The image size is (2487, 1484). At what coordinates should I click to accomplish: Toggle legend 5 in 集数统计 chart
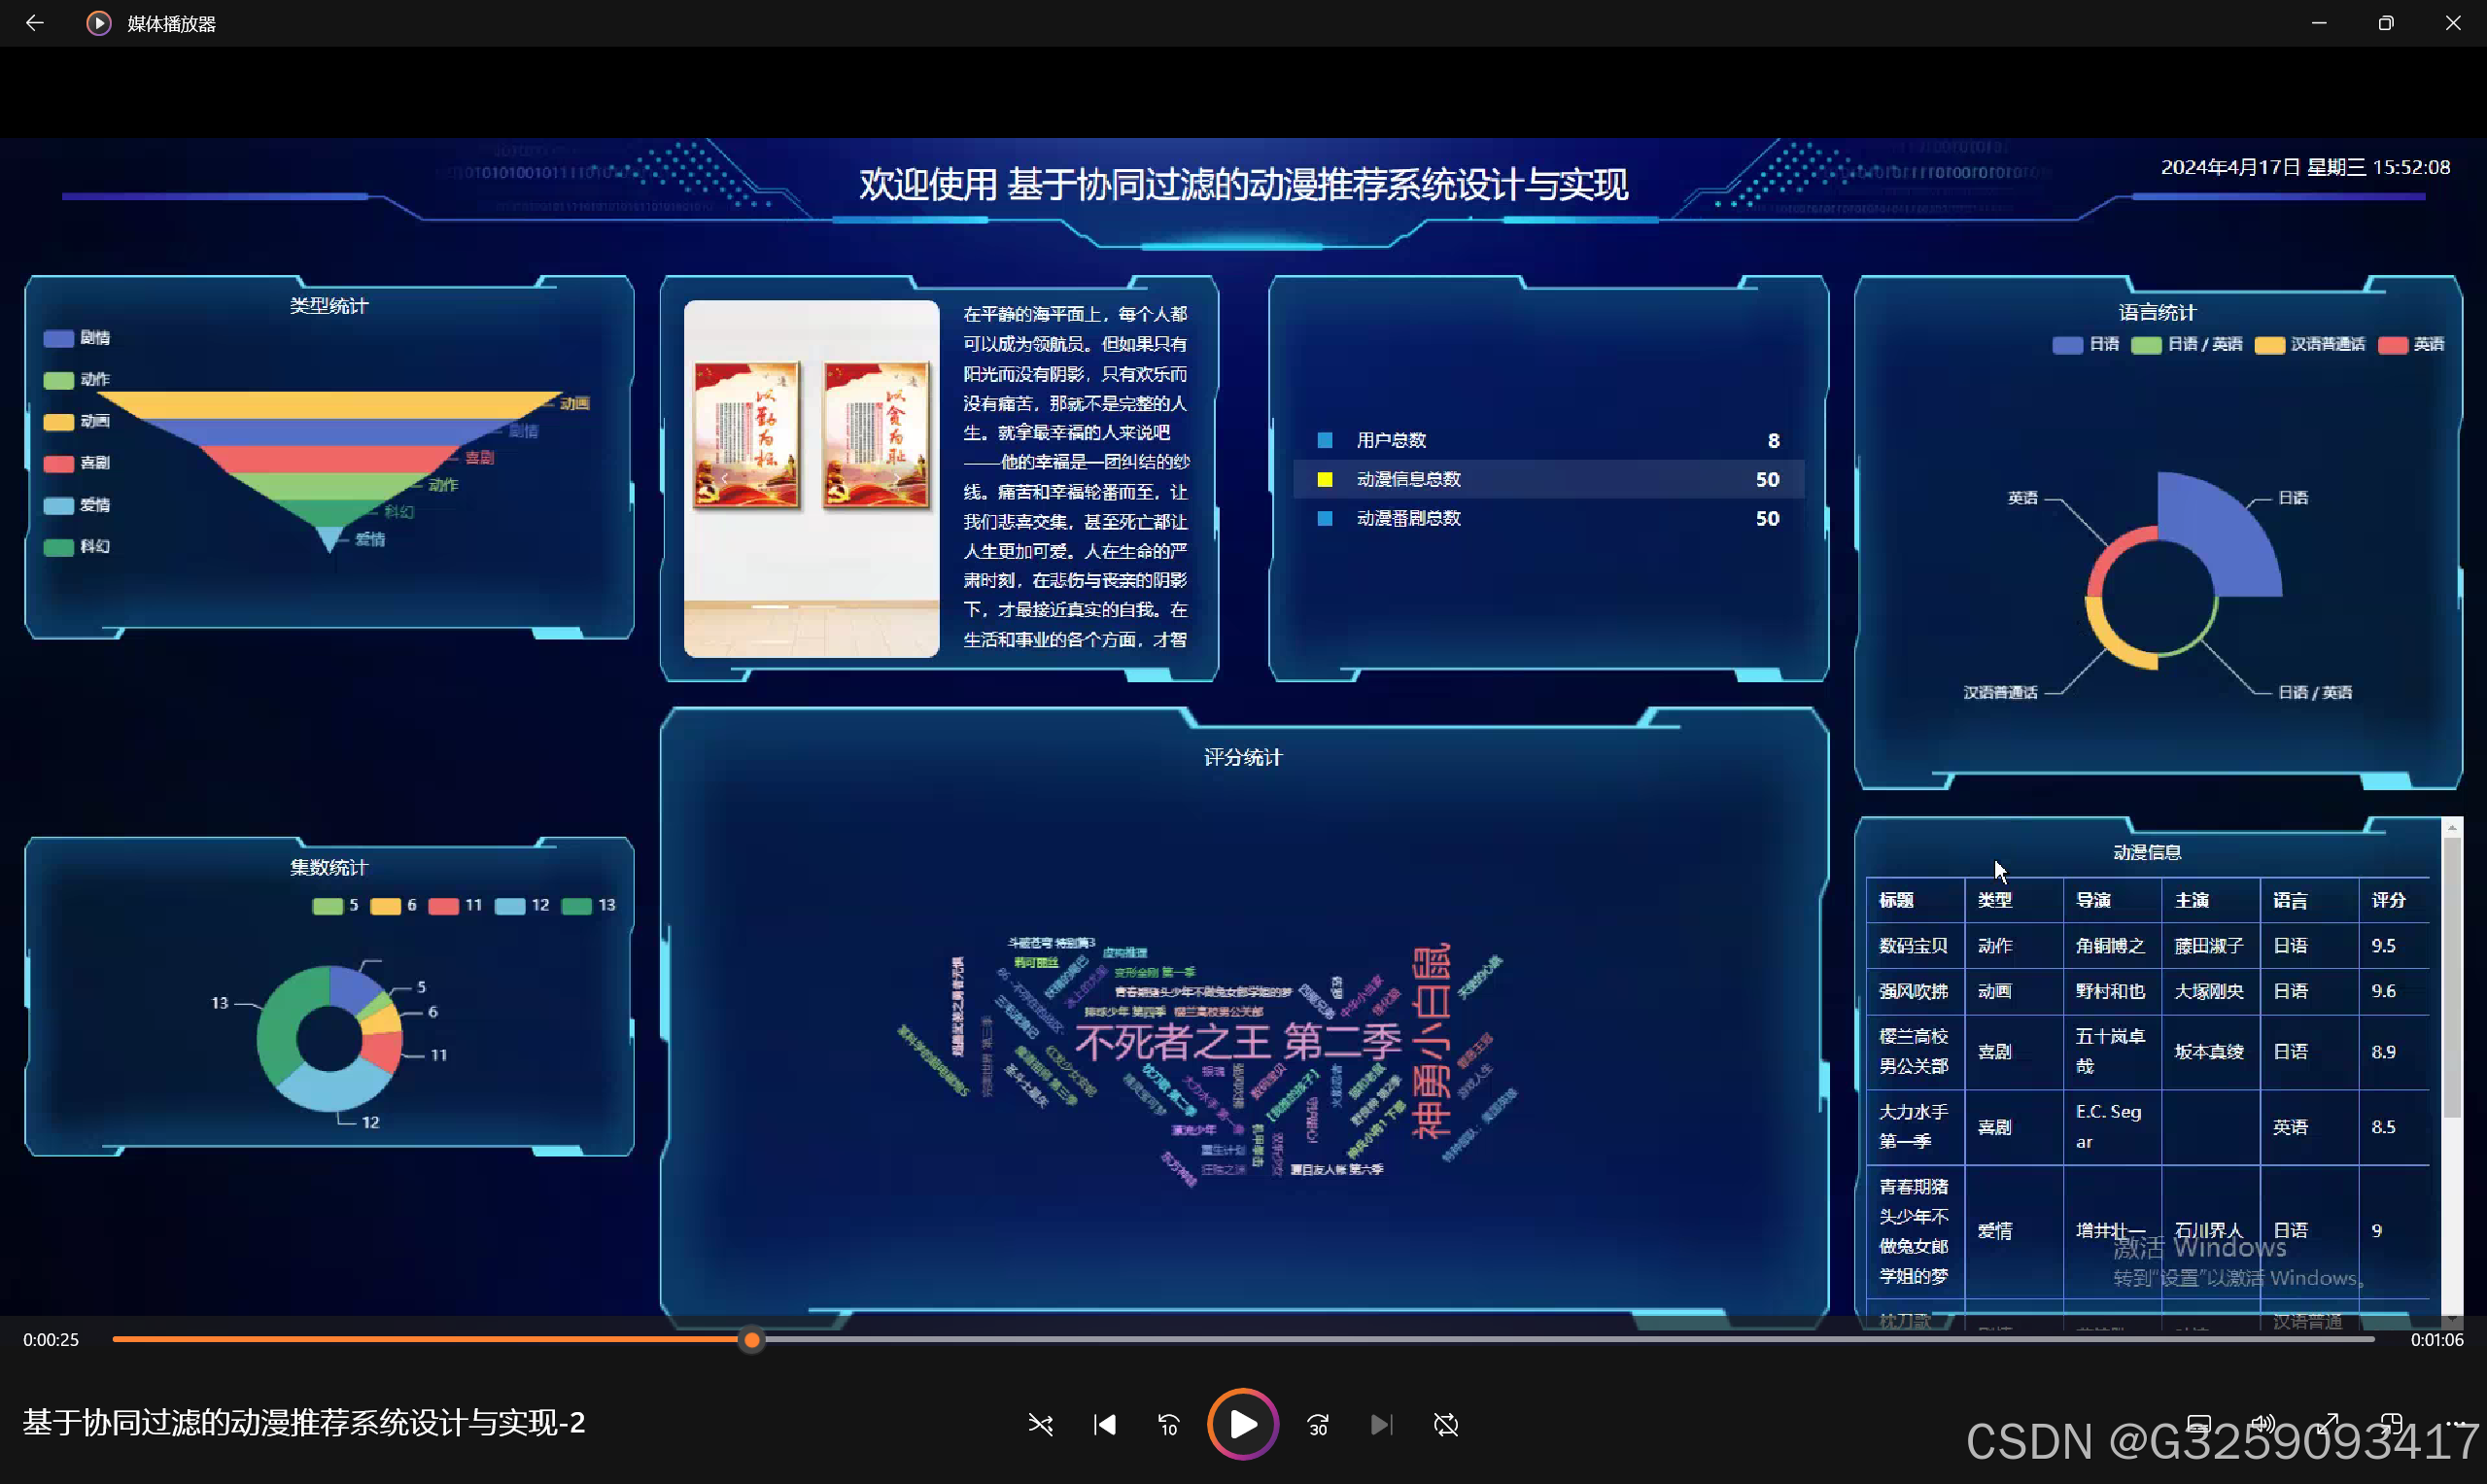335,905
